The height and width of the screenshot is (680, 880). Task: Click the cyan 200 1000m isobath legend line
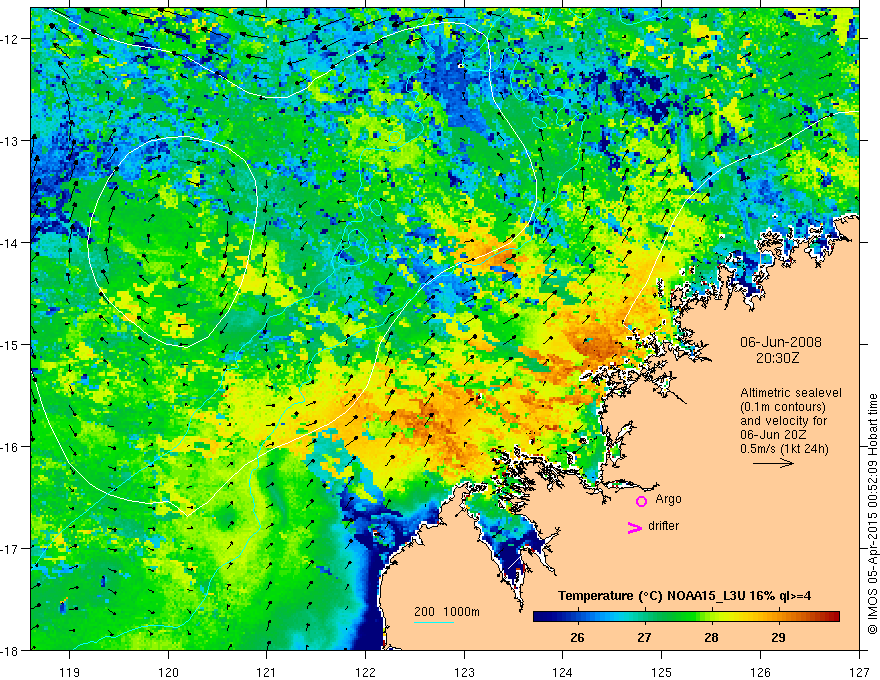point(434,622)
